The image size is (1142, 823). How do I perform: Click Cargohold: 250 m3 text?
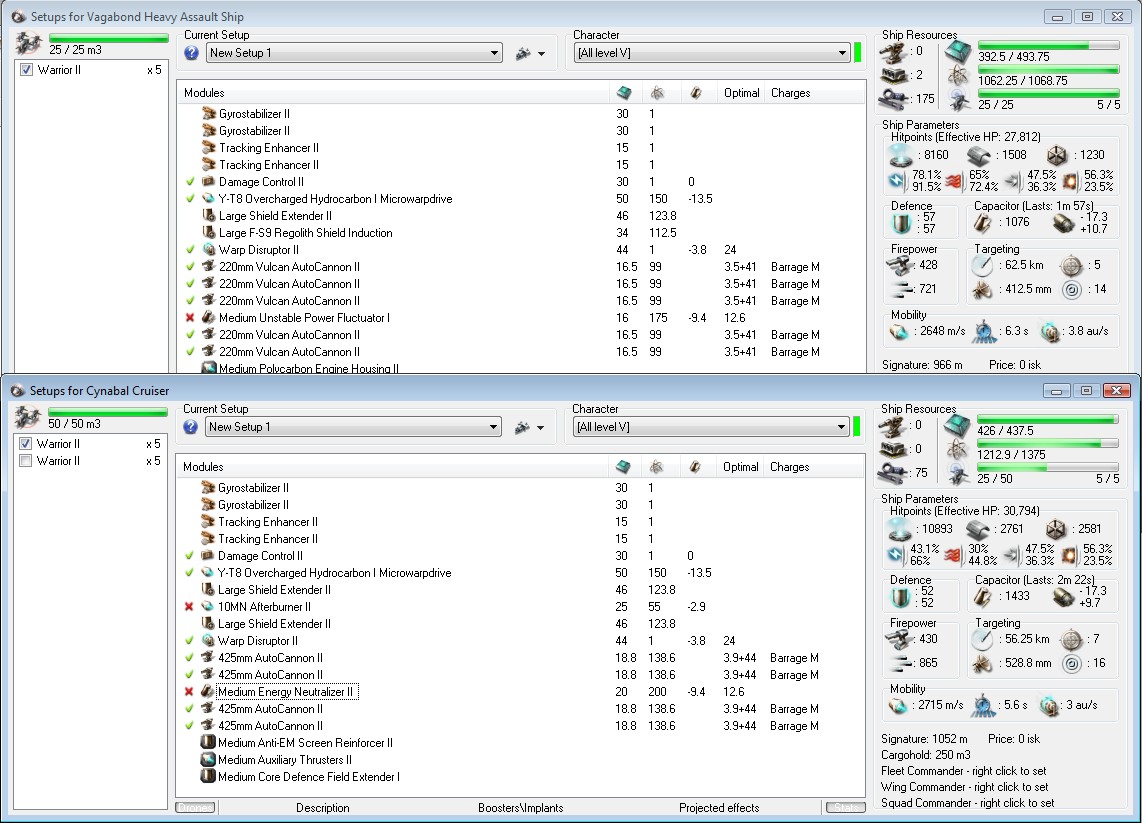point(926,755)
